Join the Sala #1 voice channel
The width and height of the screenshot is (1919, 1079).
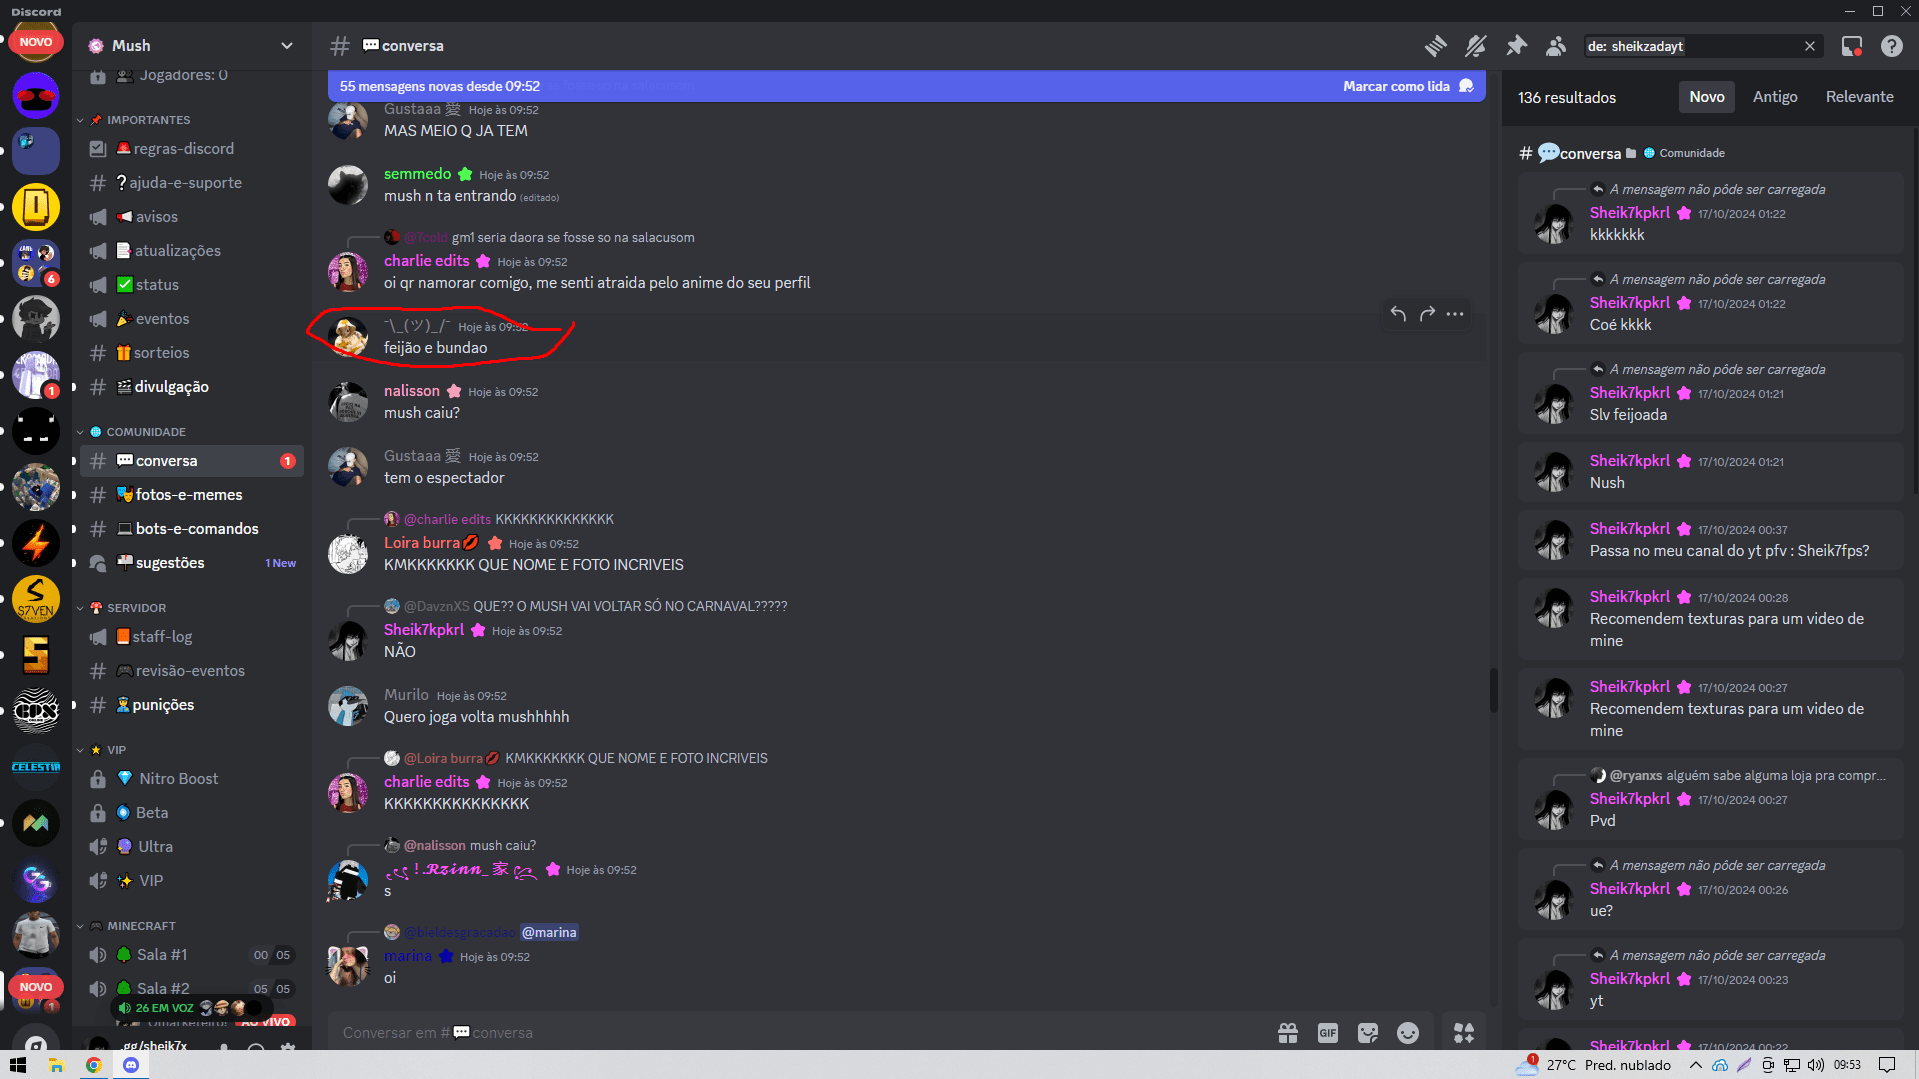191,955
